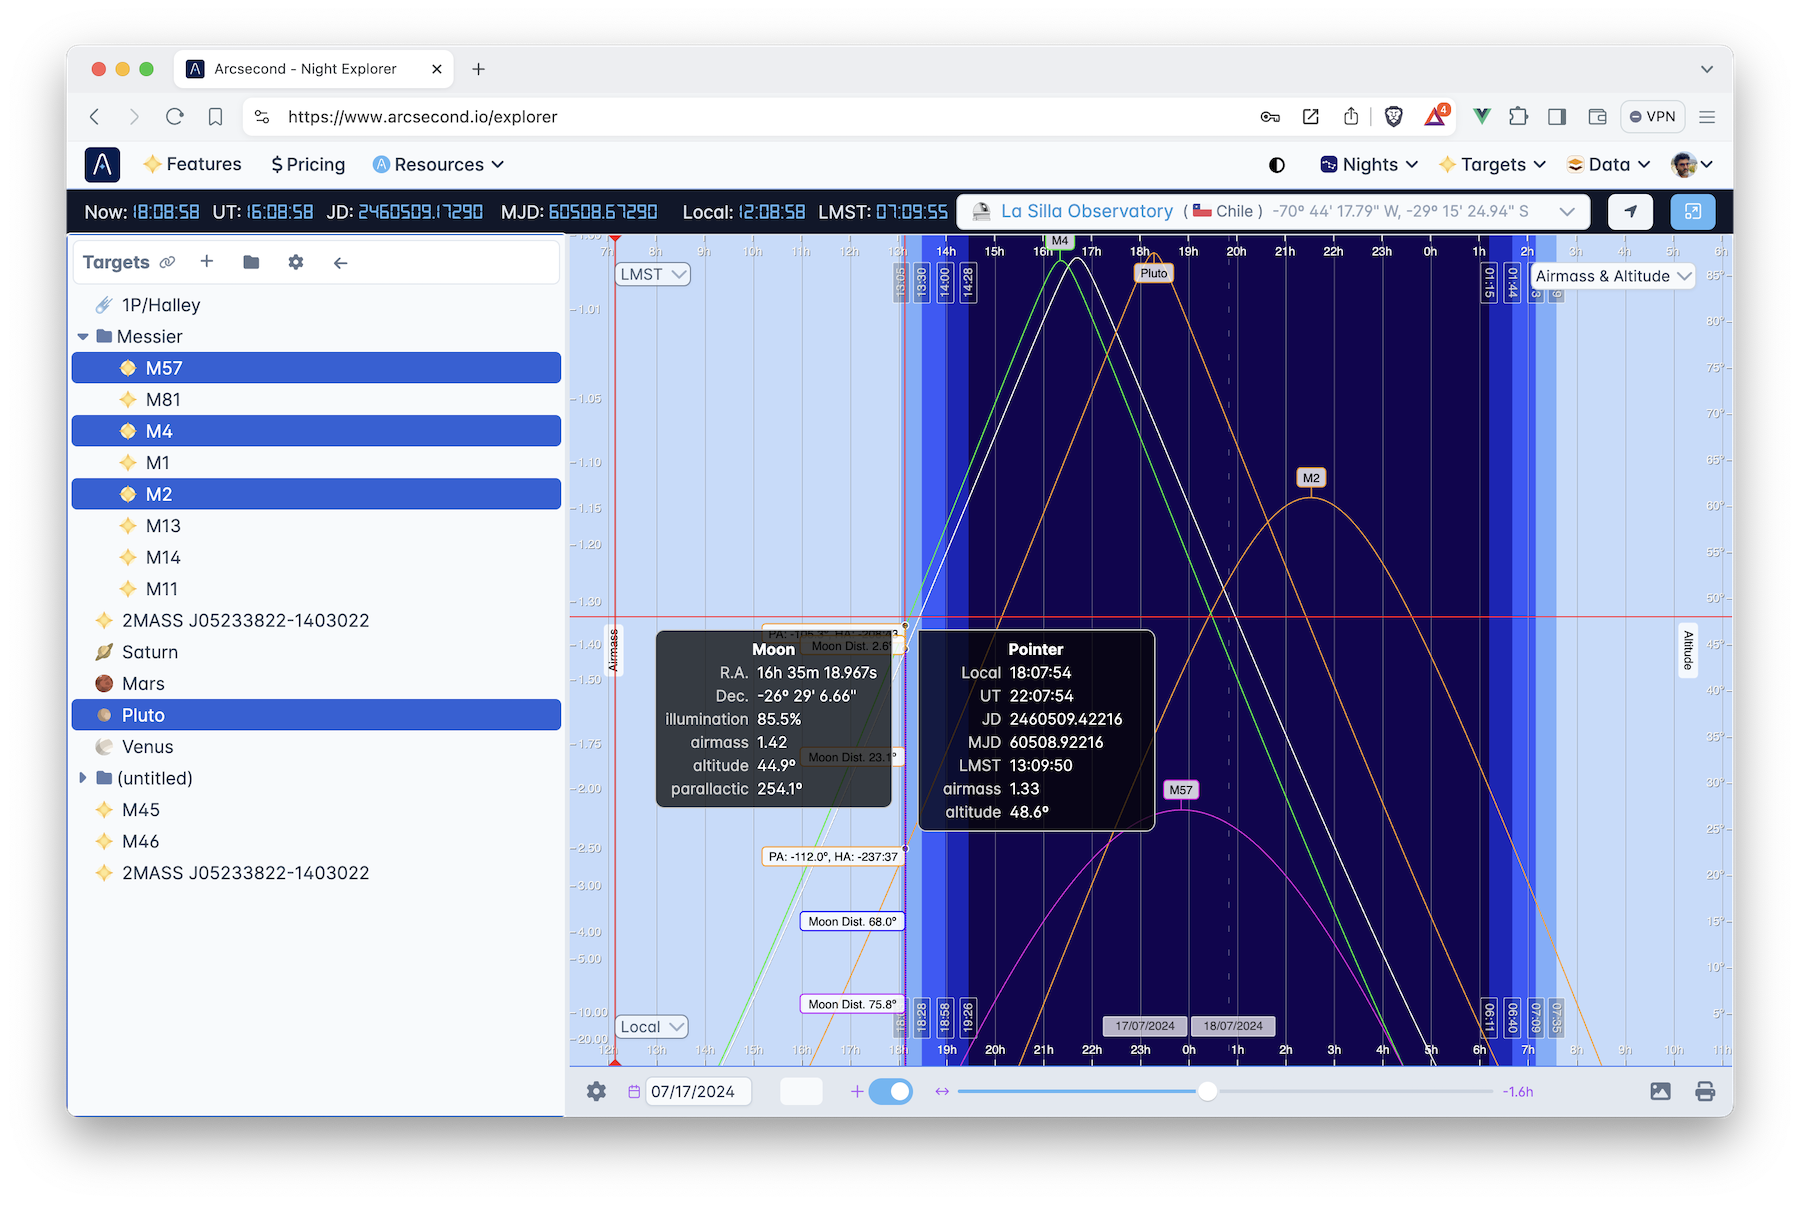This screenshot has height=1205, width=1800.
Task: Open the targets folder icon
Action: [x=251, y=262]
